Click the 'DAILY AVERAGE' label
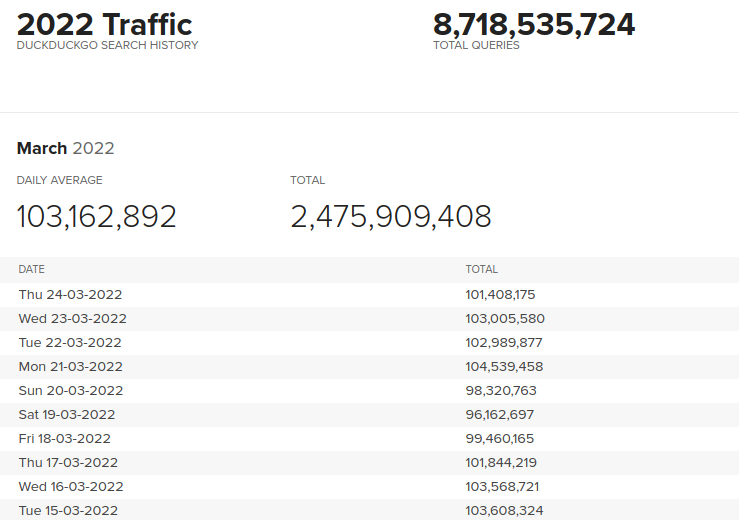The height and width of the screenshot is (520, 745). pyautogui.click(x=59, y=180)
